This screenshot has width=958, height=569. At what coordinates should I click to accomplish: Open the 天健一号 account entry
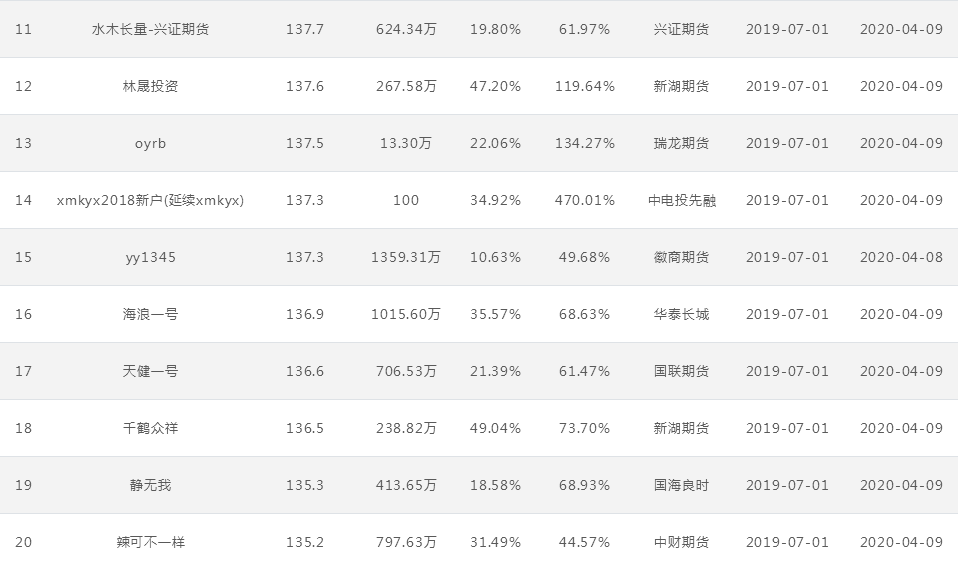coord(150,371)
